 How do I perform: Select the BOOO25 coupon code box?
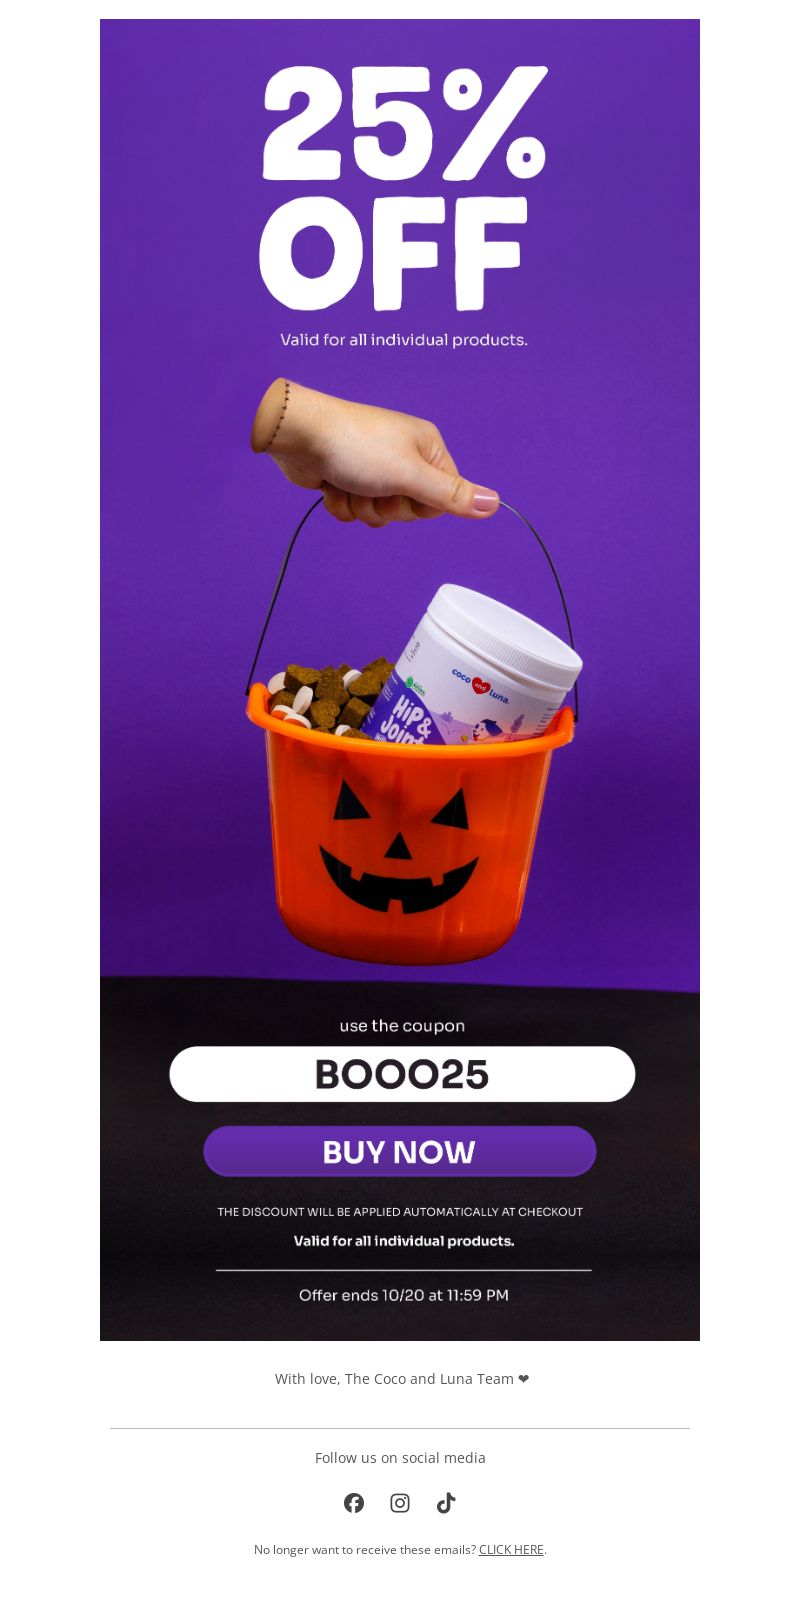click(402, 1074)
